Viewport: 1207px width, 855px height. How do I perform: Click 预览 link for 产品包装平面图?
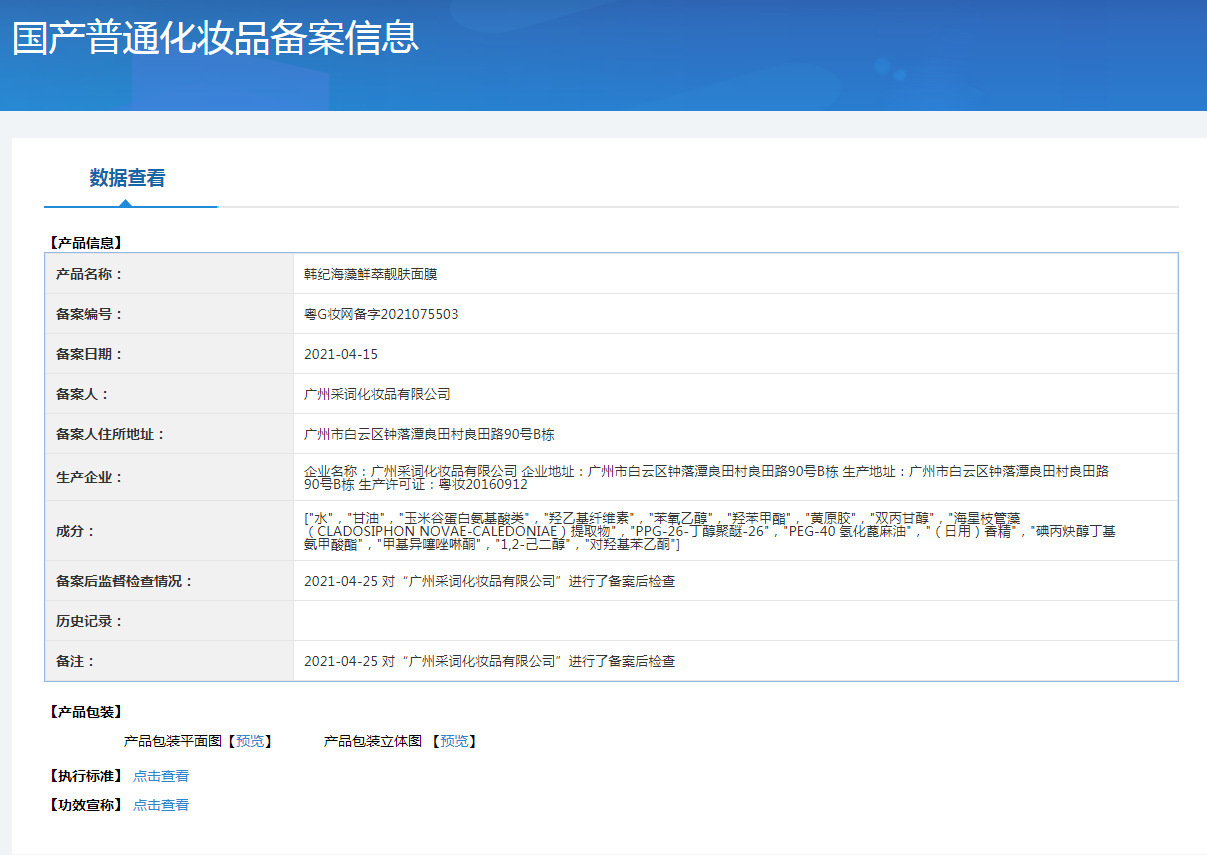pos(250,741)
